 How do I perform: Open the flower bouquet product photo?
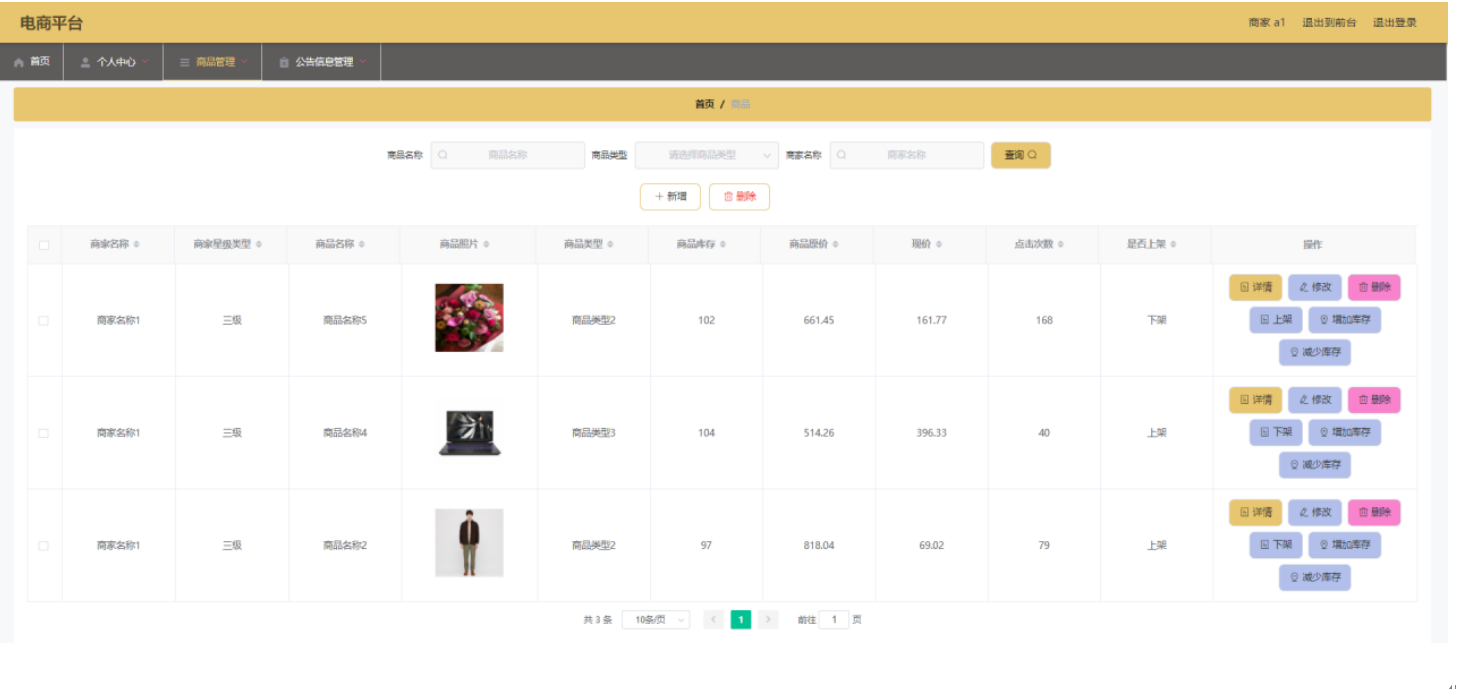pos(469,318)
